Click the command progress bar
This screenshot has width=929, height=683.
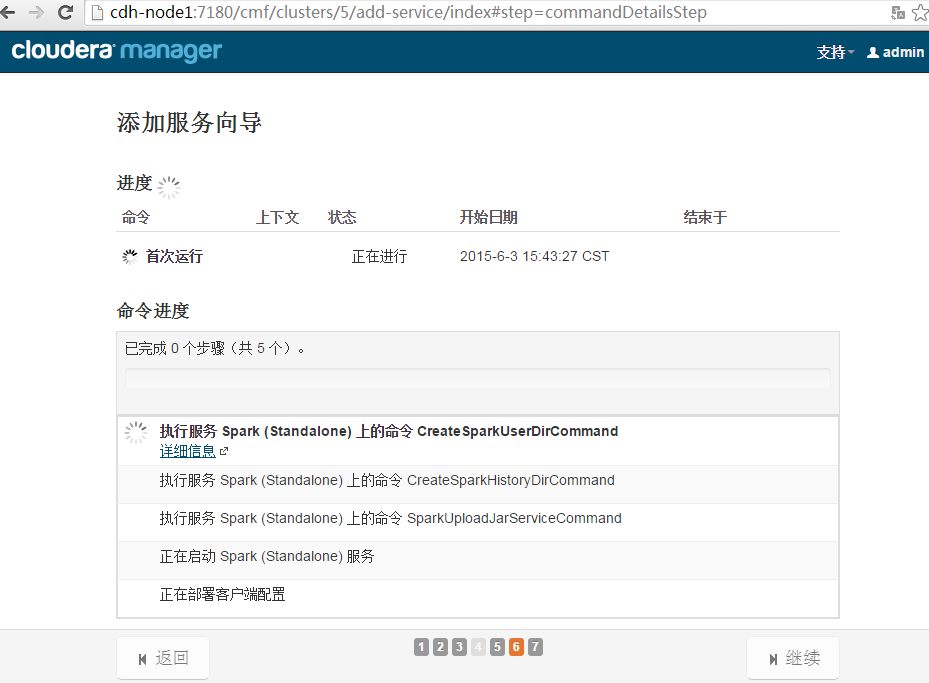(478, 378)
